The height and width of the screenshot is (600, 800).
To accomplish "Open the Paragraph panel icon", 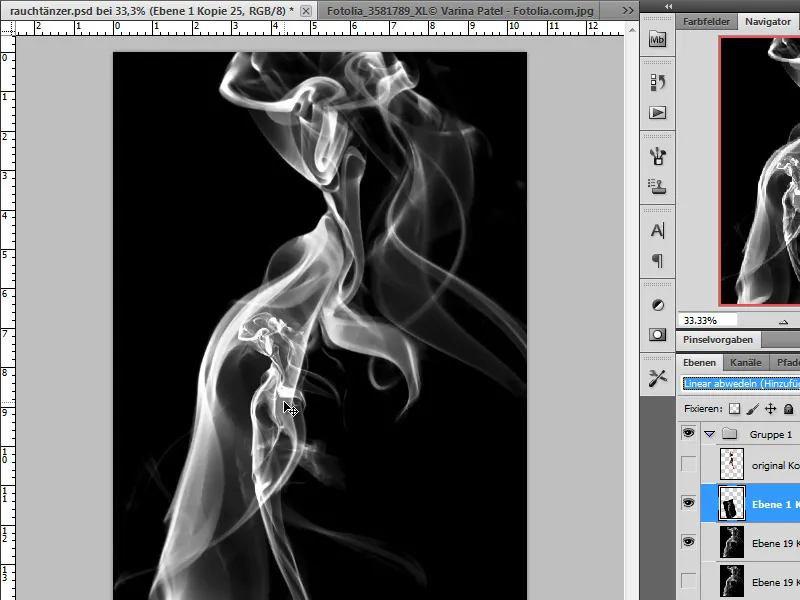I will pos(657,261).
